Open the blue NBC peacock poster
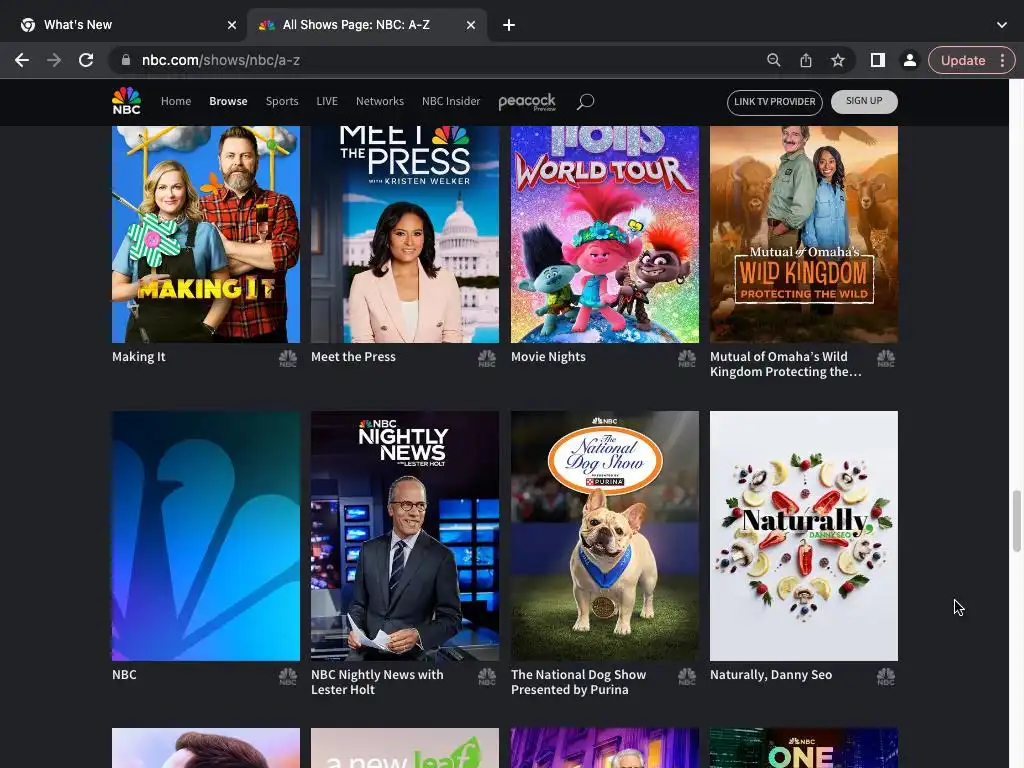Screen dimensions: 1024x768 tap(206, 536)
